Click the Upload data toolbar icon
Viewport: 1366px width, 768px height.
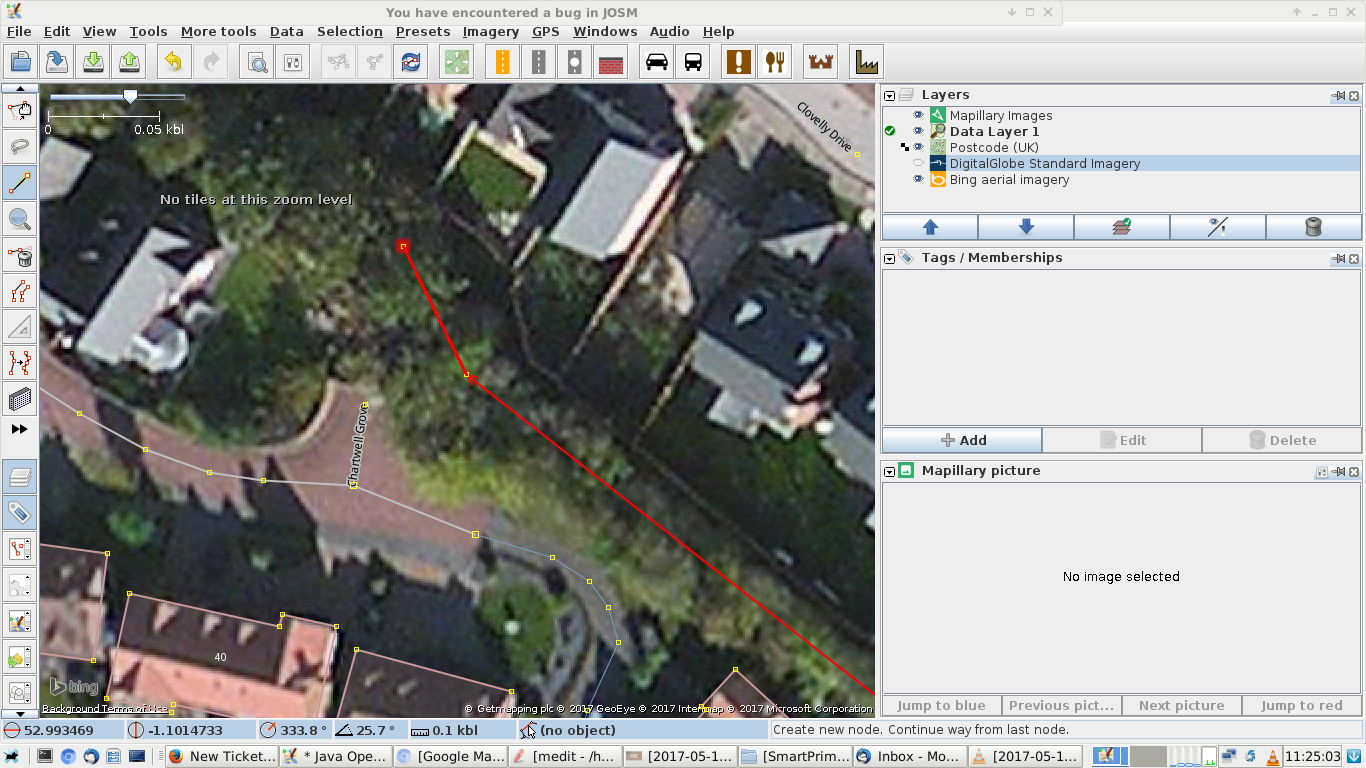tap(130, 62)
